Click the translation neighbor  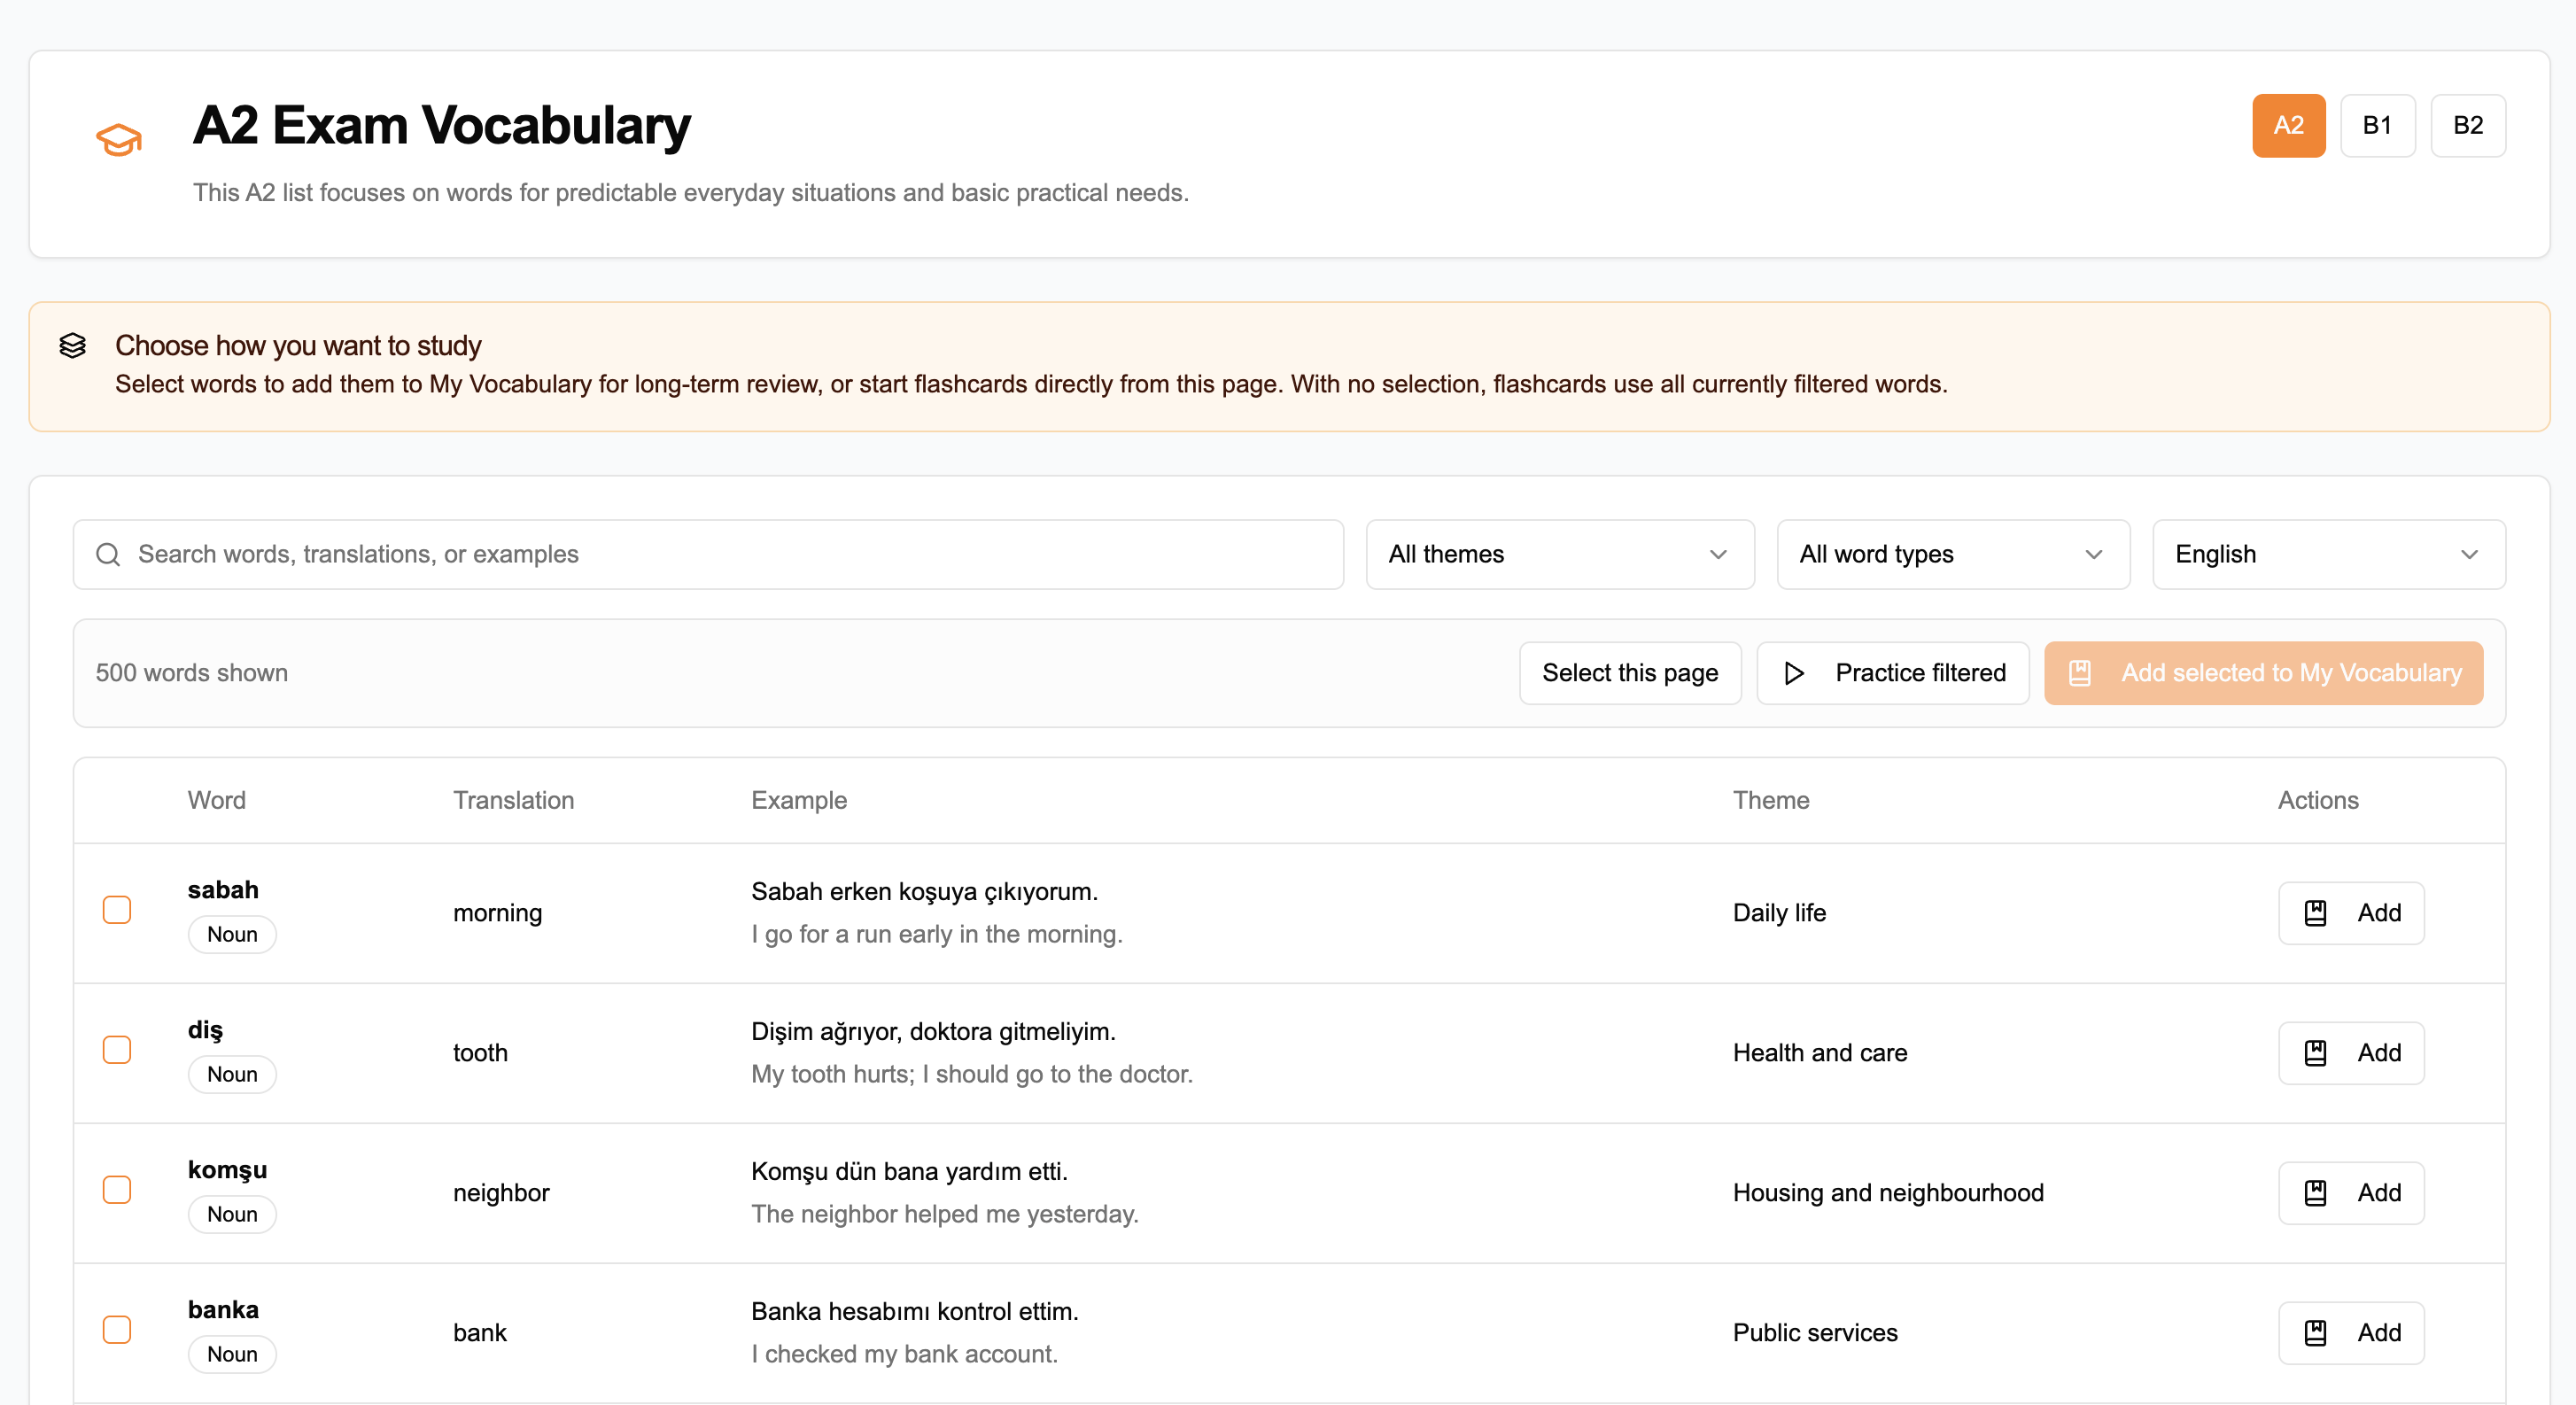tap(501, 1193)
